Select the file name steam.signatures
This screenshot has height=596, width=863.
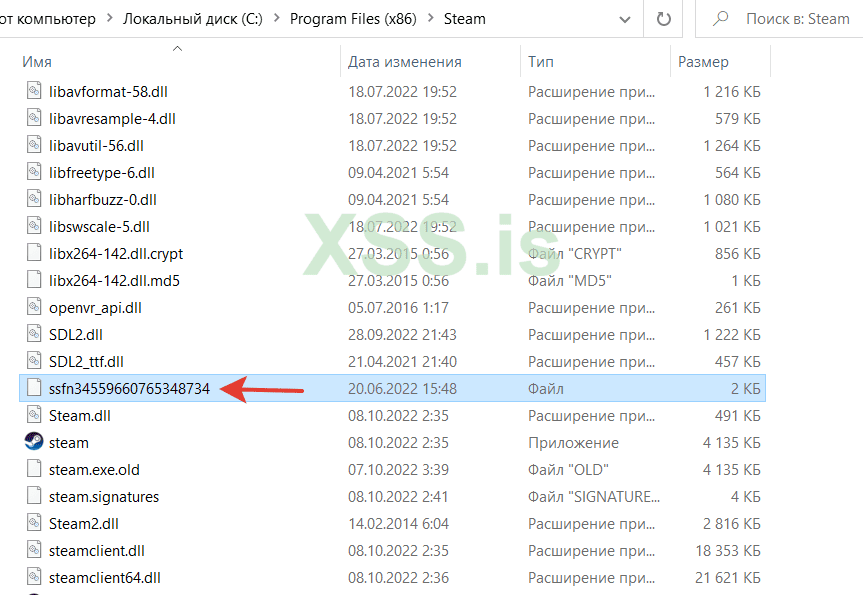[x=103, y=496]
